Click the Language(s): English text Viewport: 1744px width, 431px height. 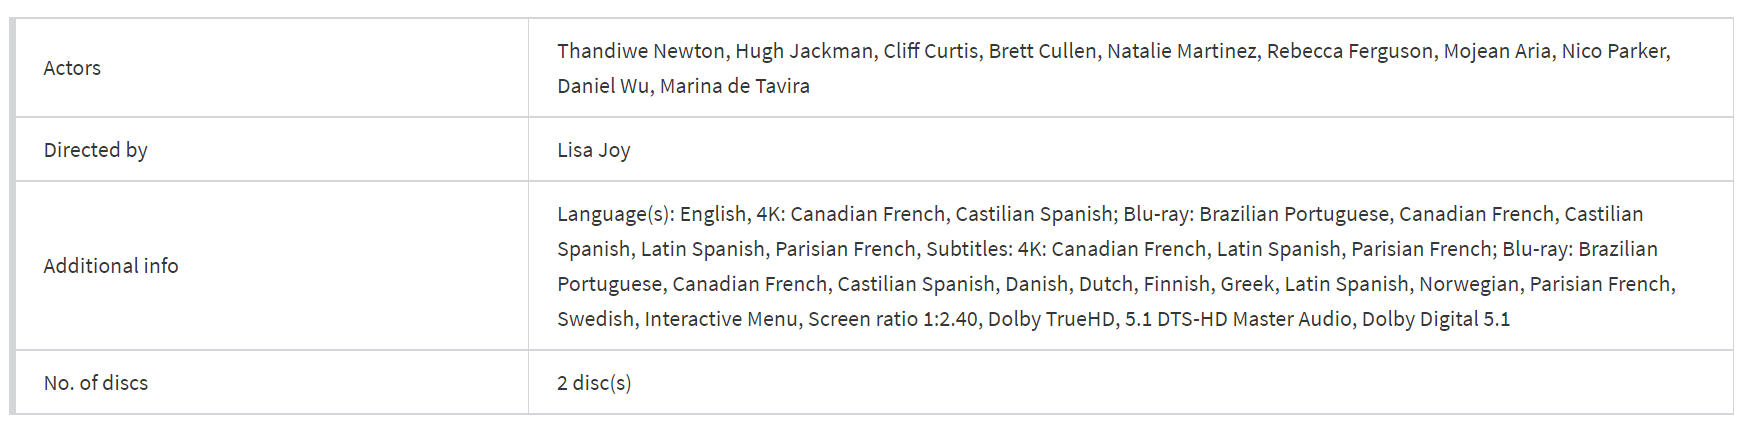(x=651, y=214)
